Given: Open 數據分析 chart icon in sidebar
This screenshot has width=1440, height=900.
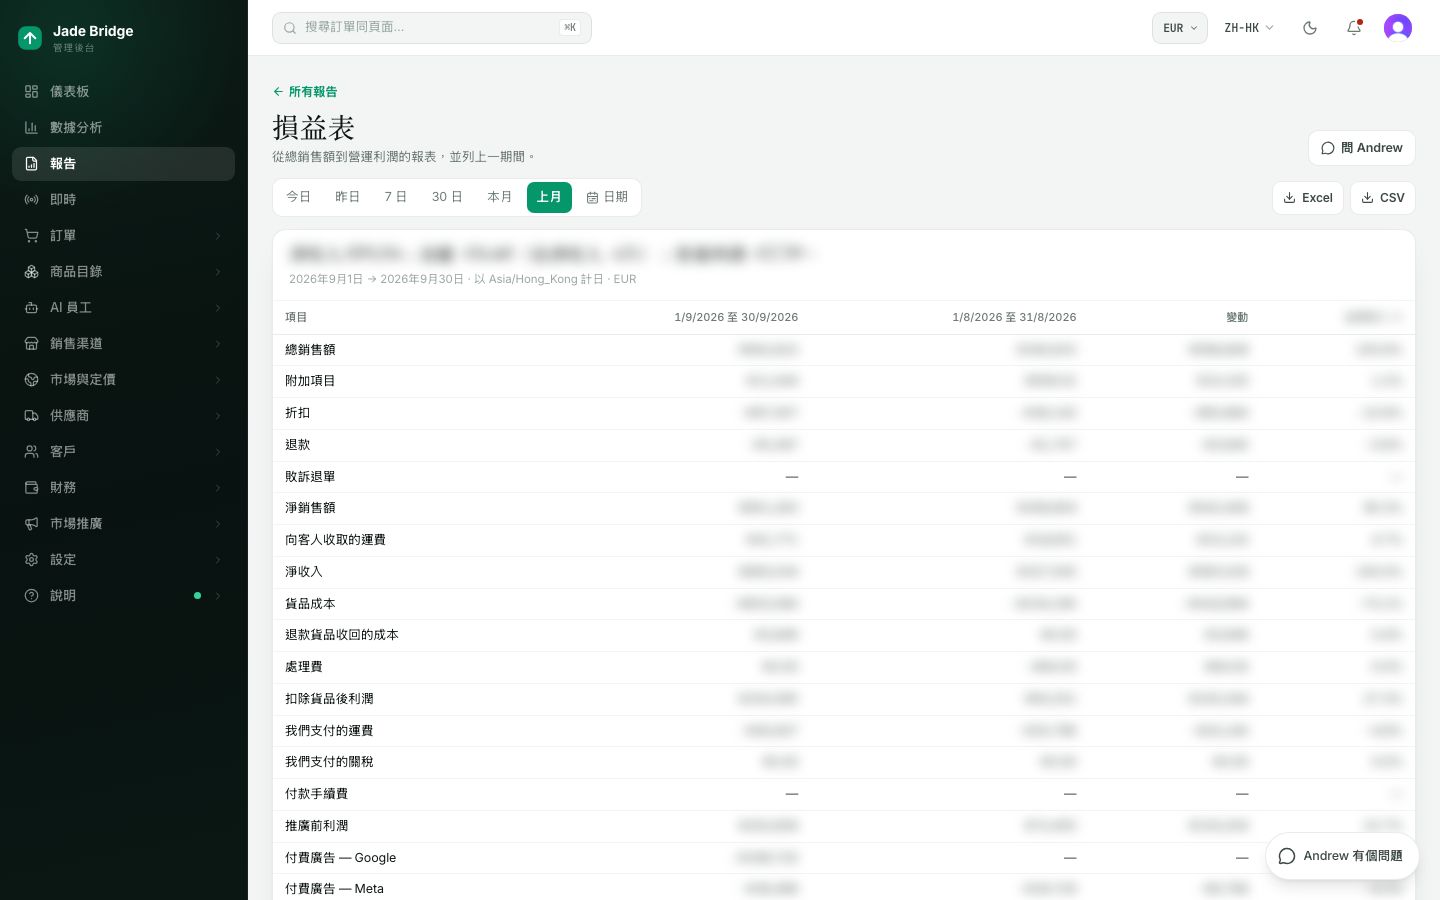Looking at the screenshot, I should (x=31, y=127).
